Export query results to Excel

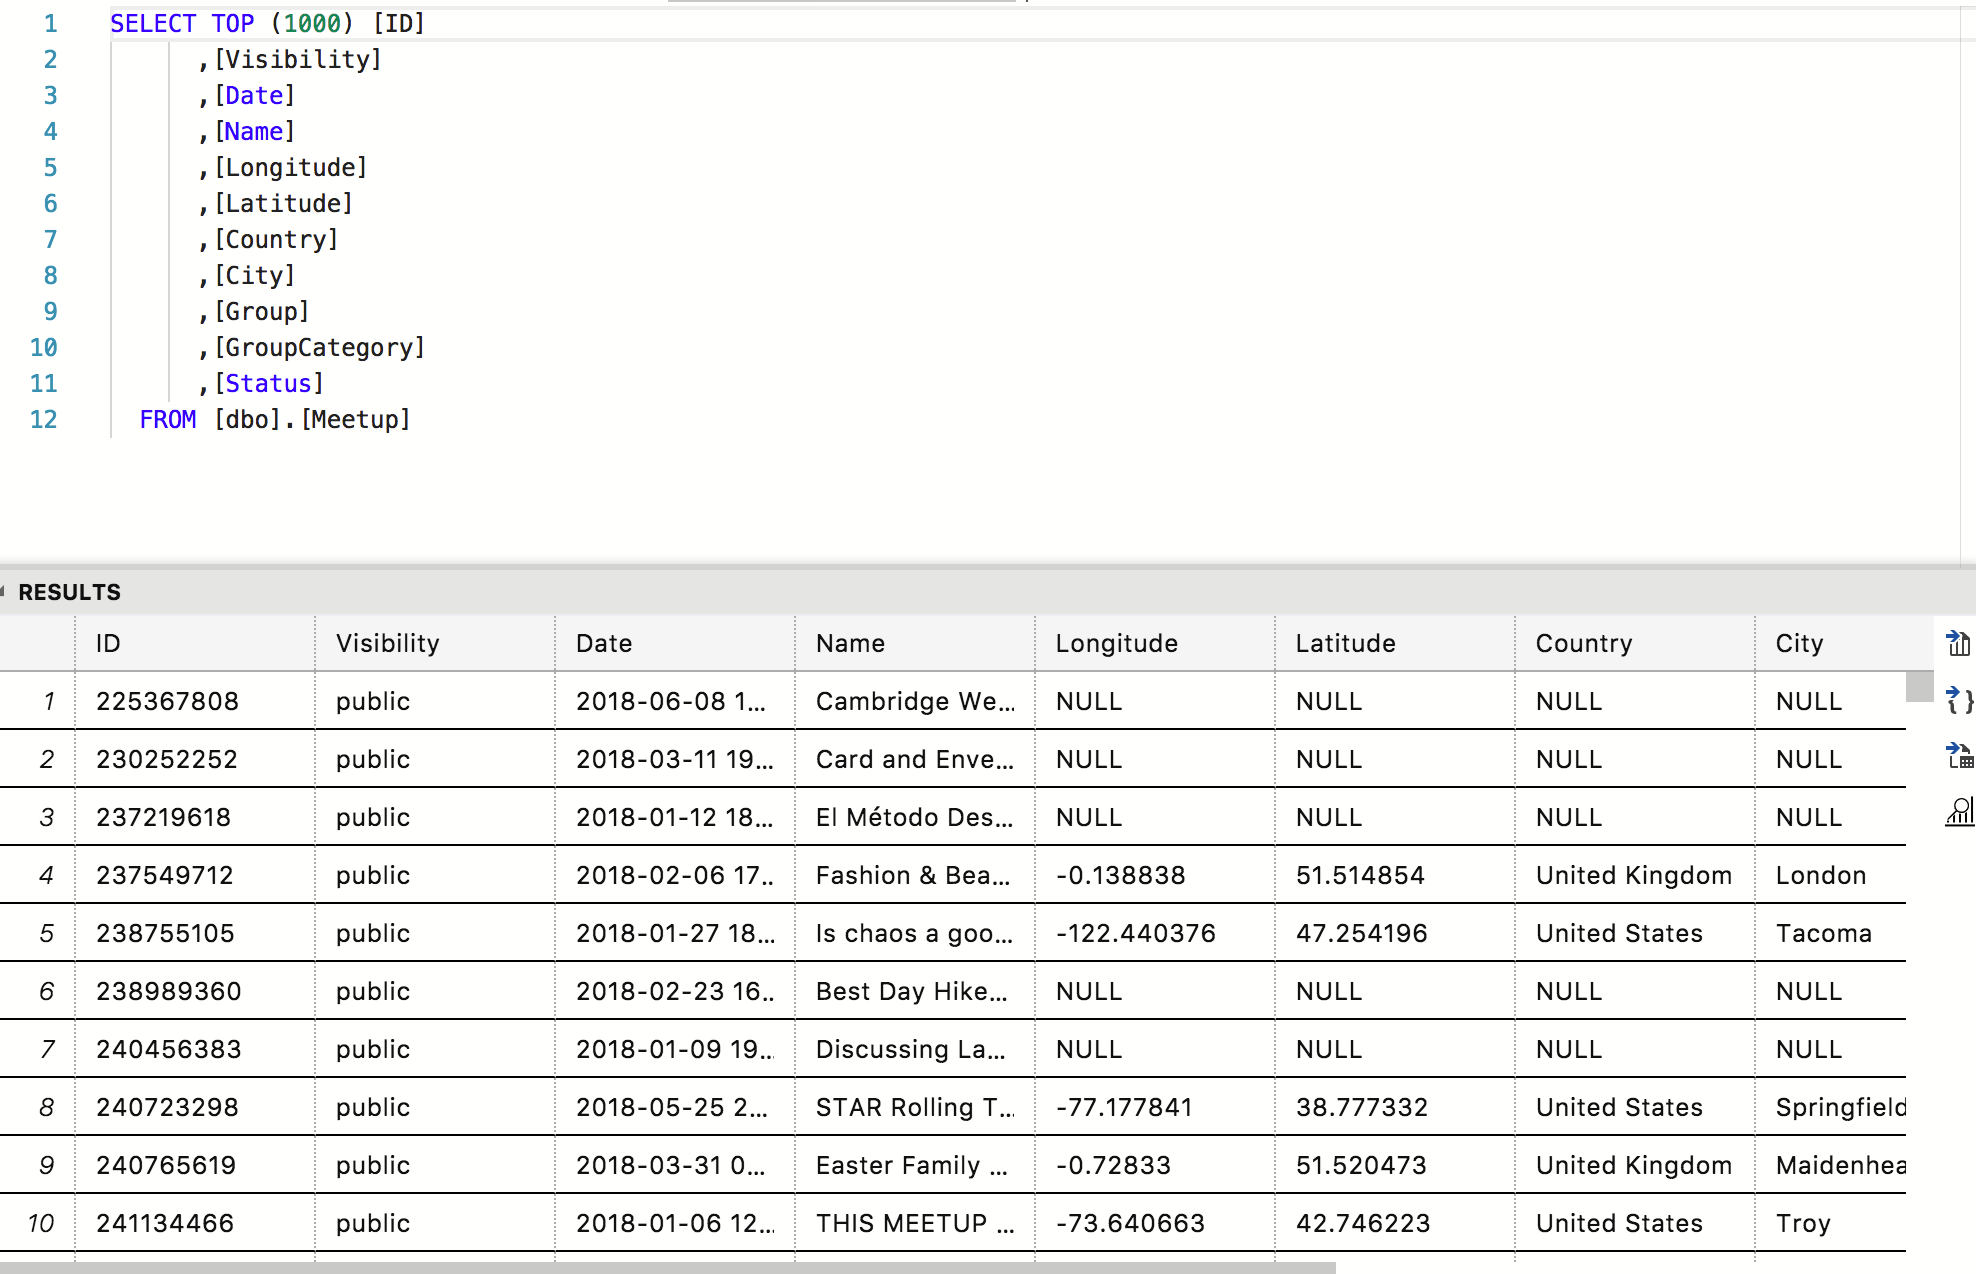(1957, 643)
